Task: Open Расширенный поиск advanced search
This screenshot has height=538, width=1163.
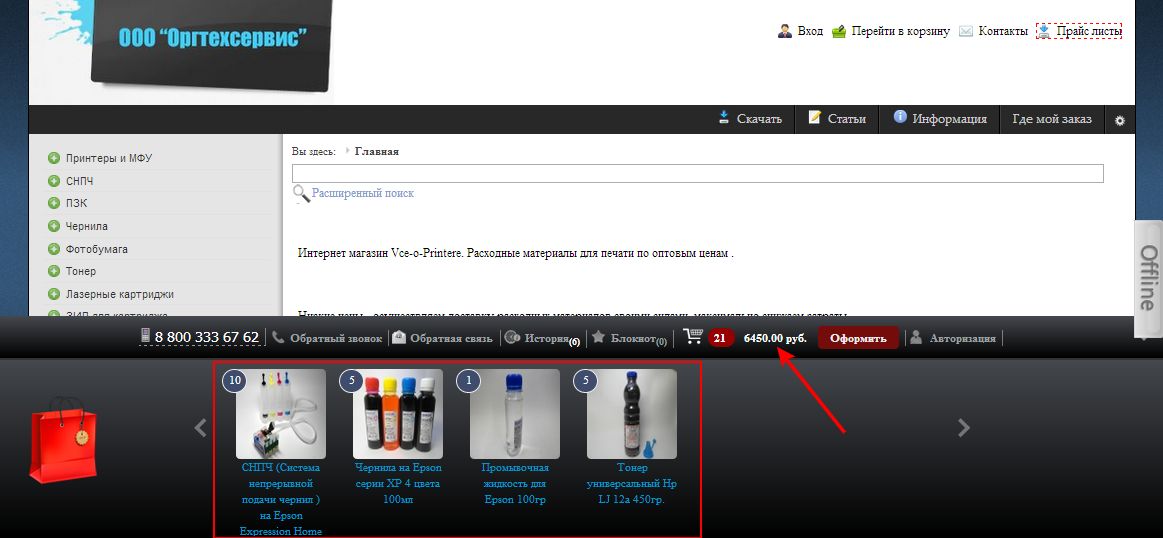Action: pyautogui.click(x=363, y=193)
